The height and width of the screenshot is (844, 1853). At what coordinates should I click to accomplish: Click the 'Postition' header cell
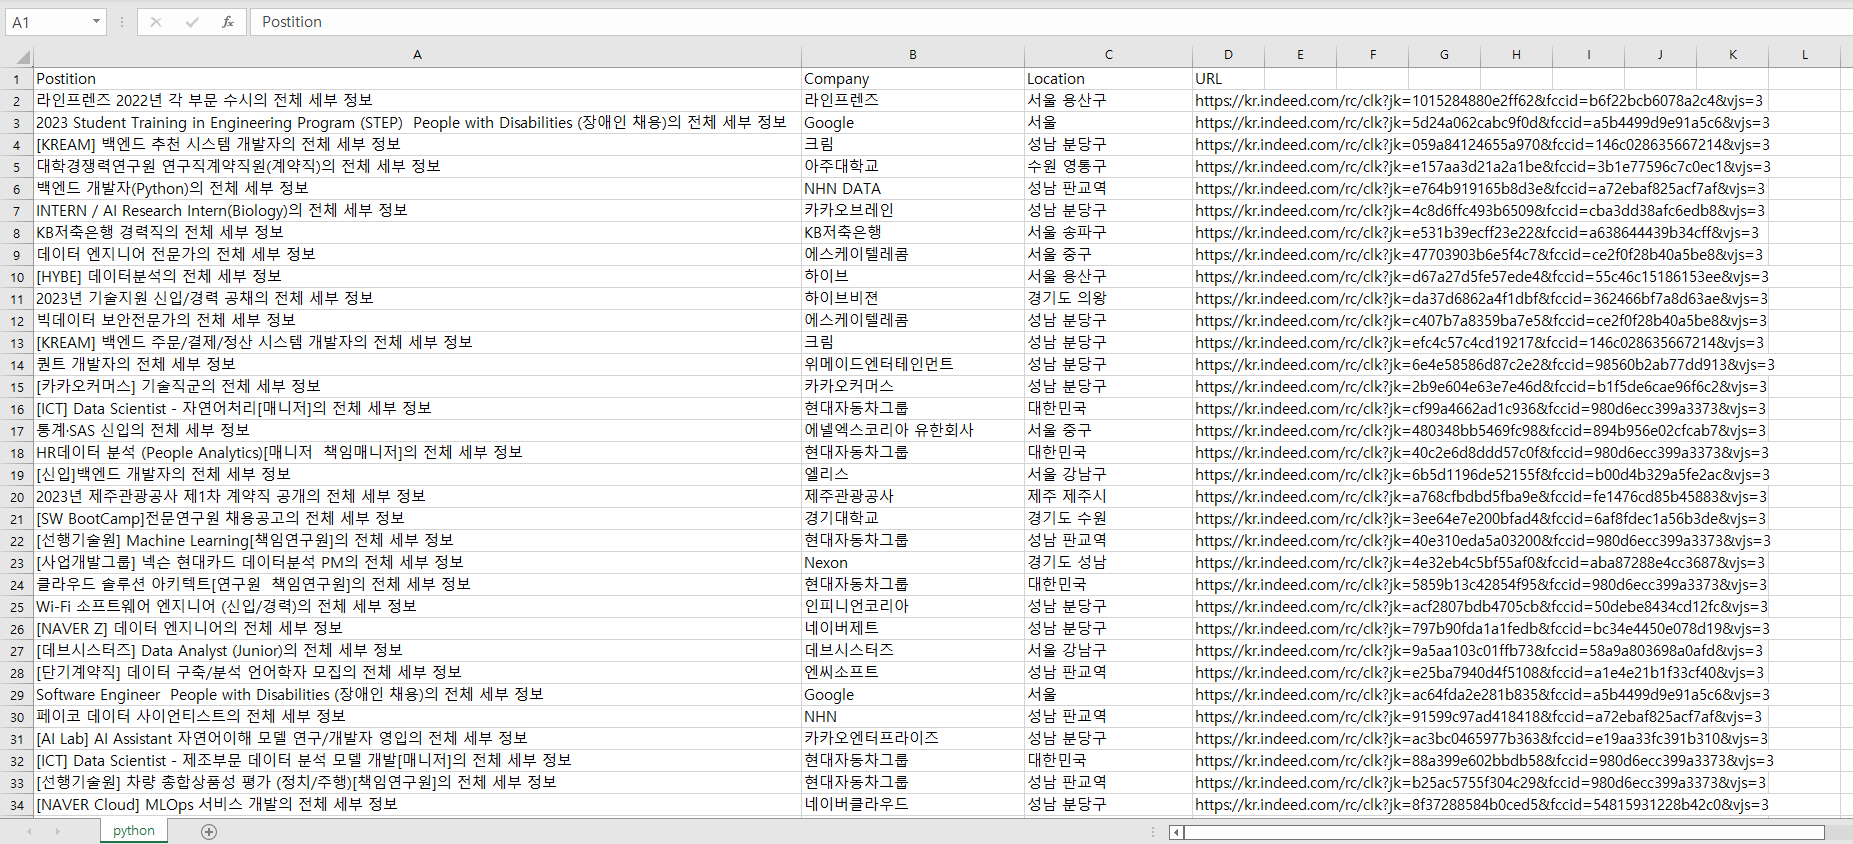[x=417, y=78]
